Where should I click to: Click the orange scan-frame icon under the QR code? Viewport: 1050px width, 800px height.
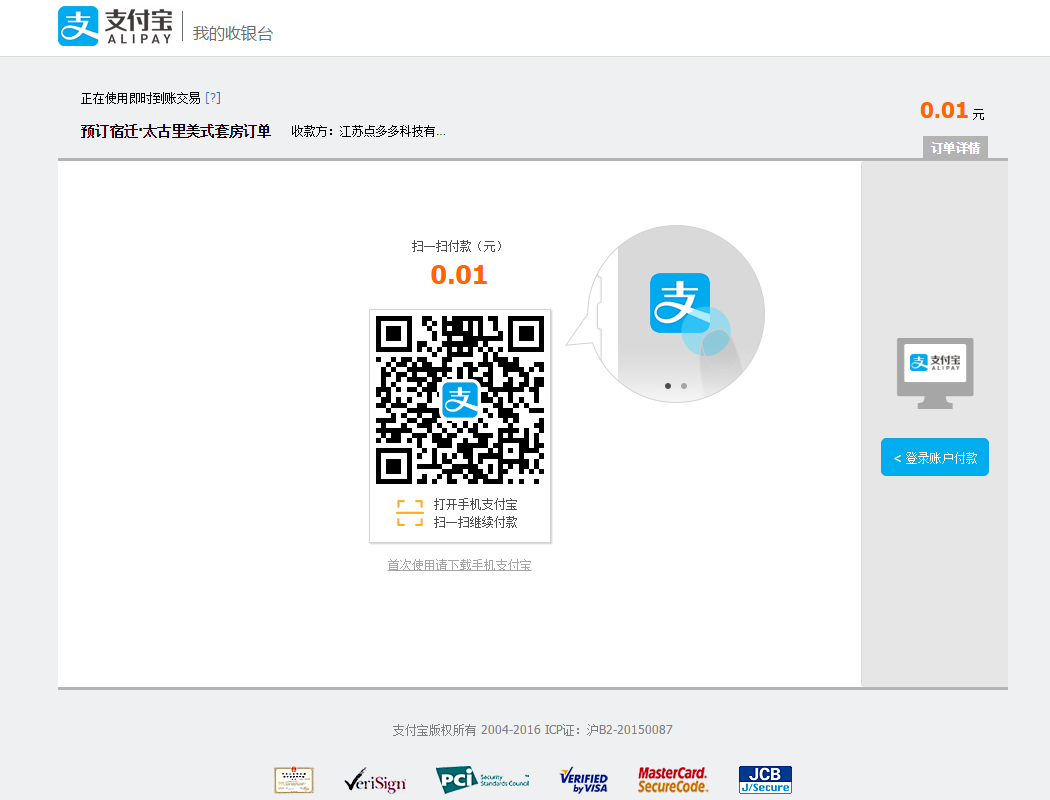pyautogui.click(x=410, y=513)
